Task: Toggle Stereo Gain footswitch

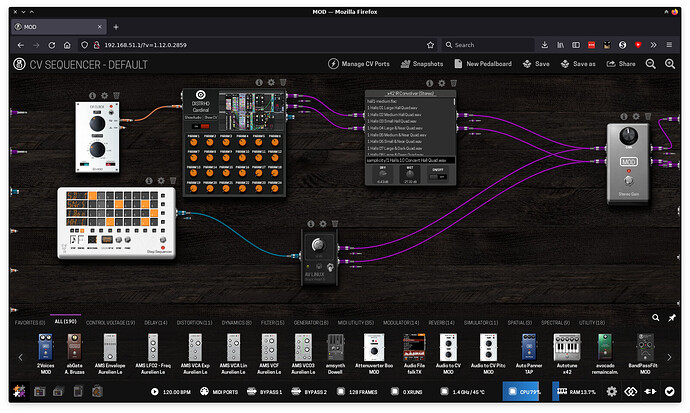Action: (x=628, y=180)
